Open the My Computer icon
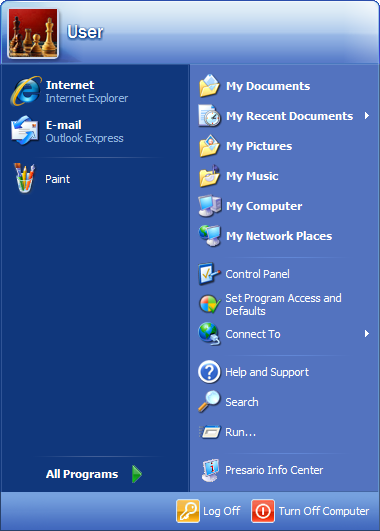This screenshot has width=380, height=531. point(209,206)
